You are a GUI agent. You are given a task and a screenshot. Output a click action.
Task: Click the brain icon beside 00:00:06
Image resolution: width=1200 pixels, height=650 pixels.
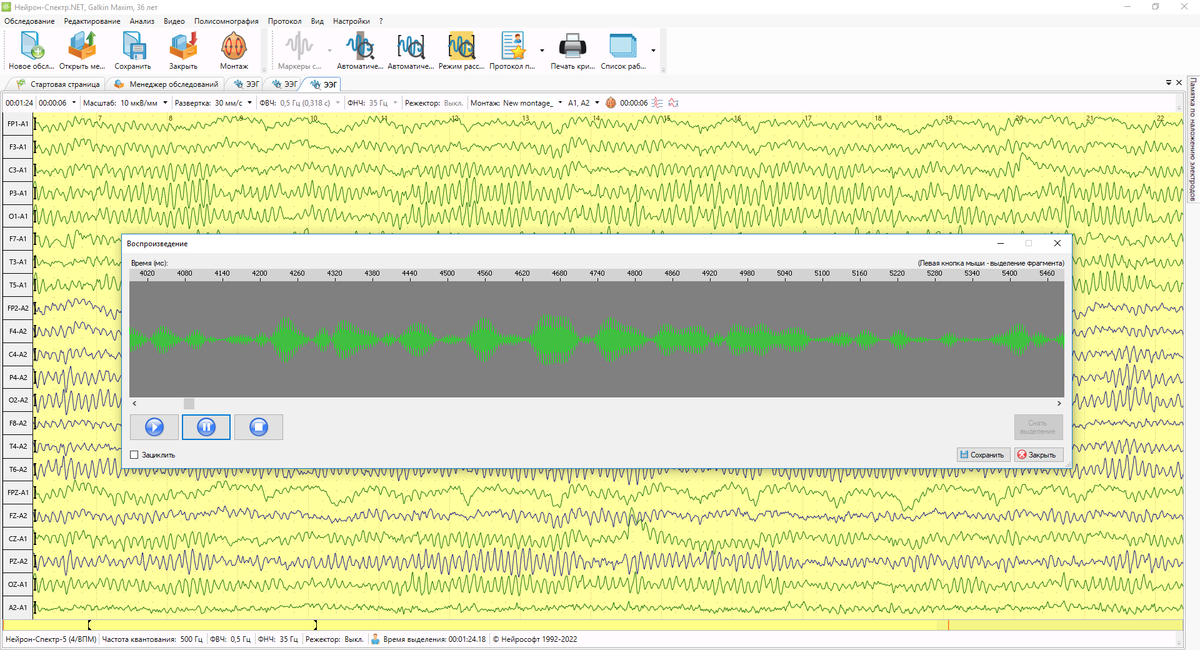click(x=611, y=102)
